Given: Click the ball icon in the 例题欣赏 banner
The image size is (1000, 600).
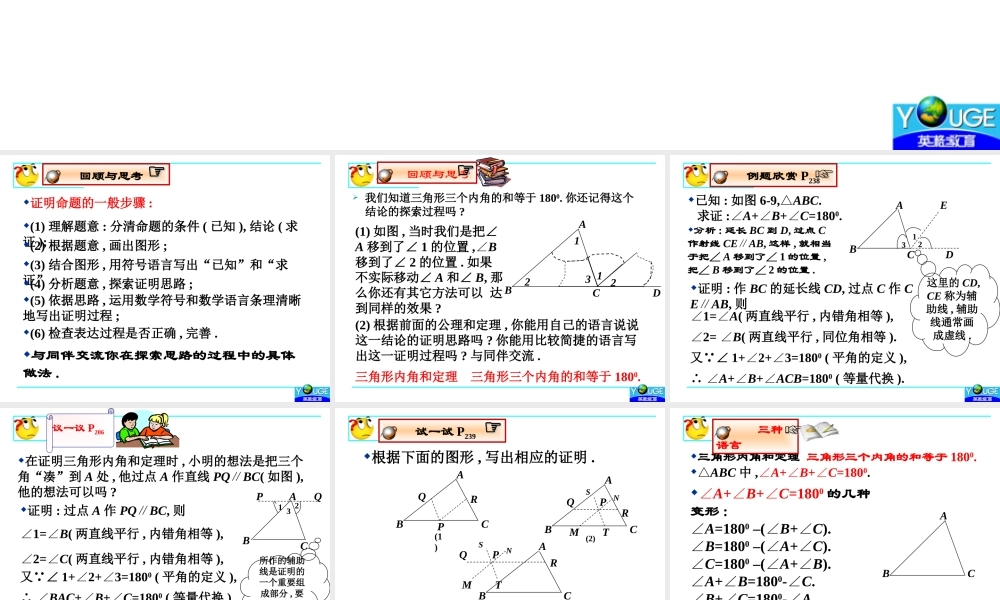Looking at the screenshot, I should click(721, 177).
